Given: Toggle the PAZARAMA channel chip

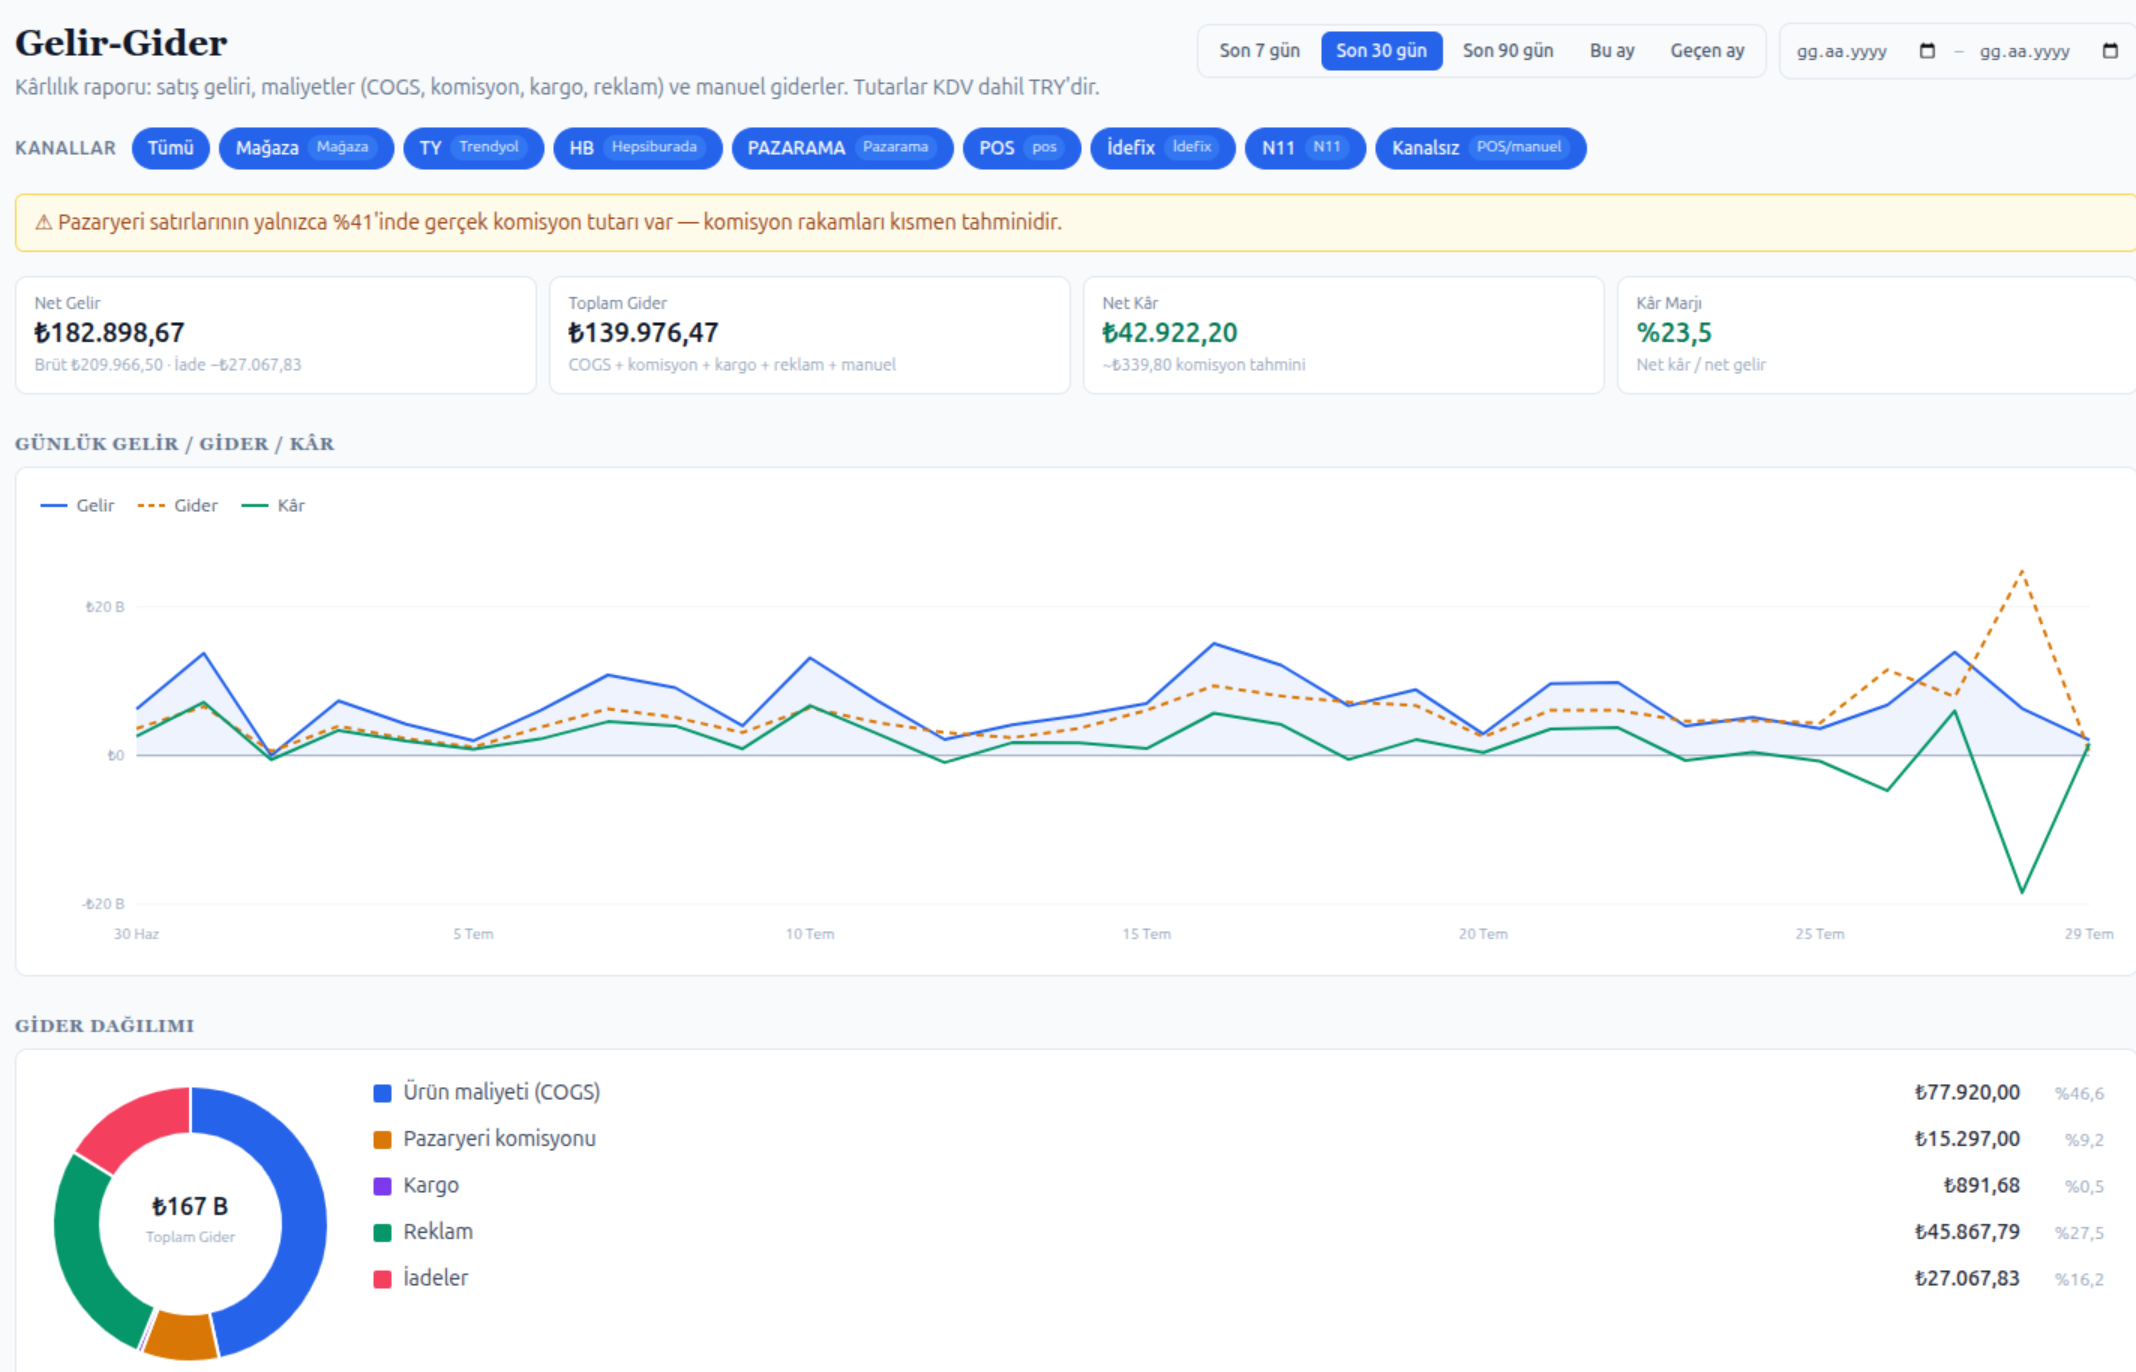Looking at the screenshot, I should [842, 148].
